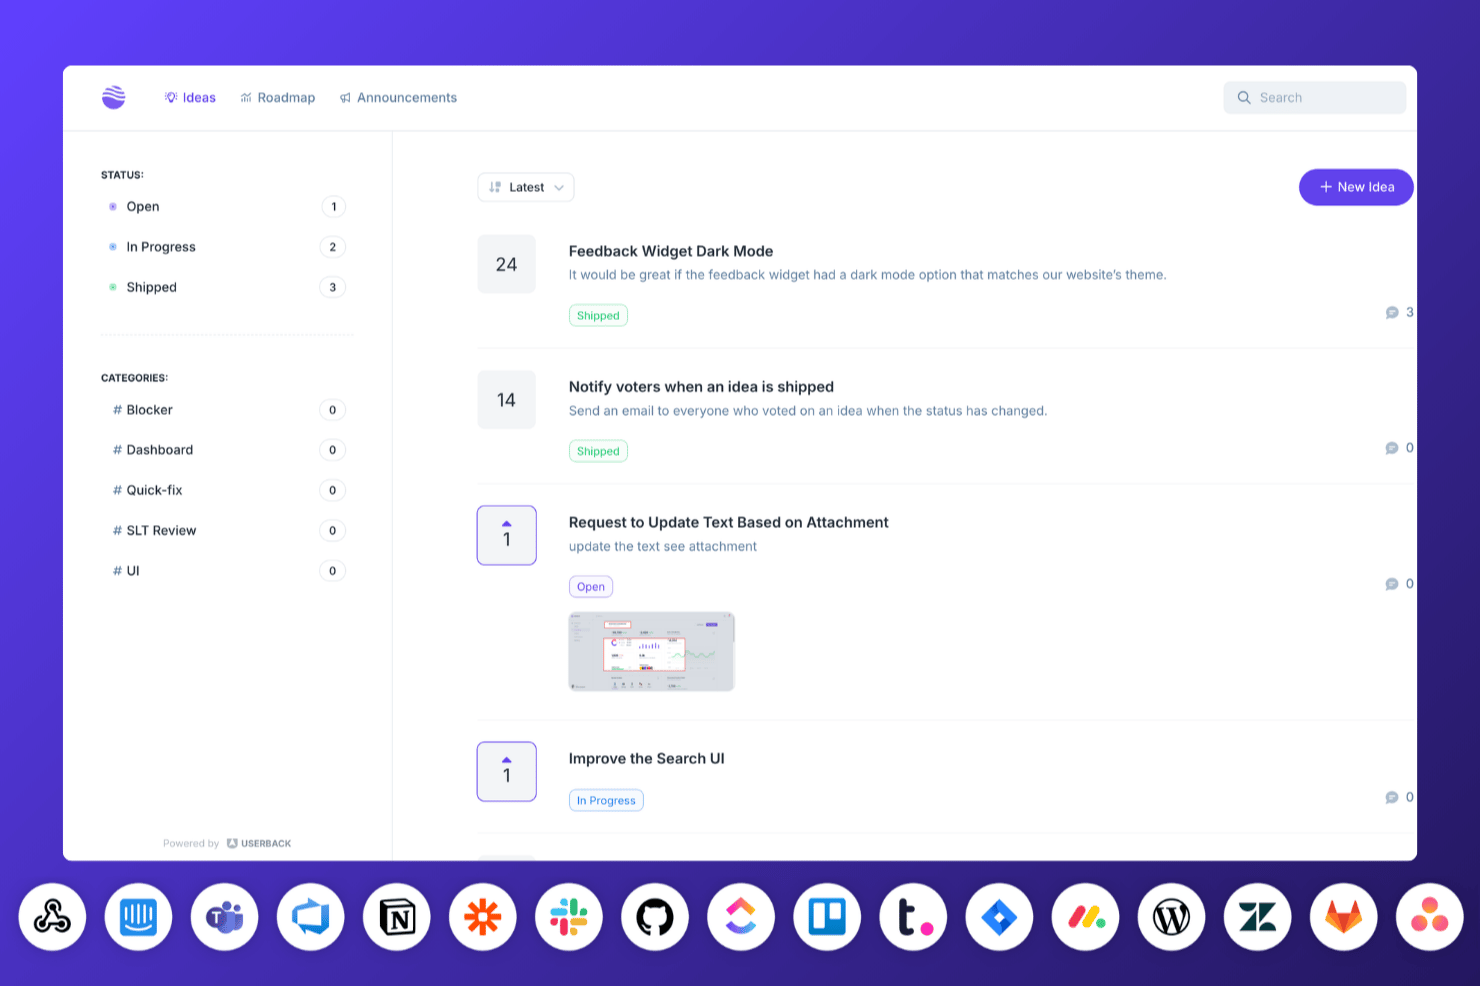1480x987 pixels.
Task: Open the Teamwork integration icon
Action: coord(913,917)
